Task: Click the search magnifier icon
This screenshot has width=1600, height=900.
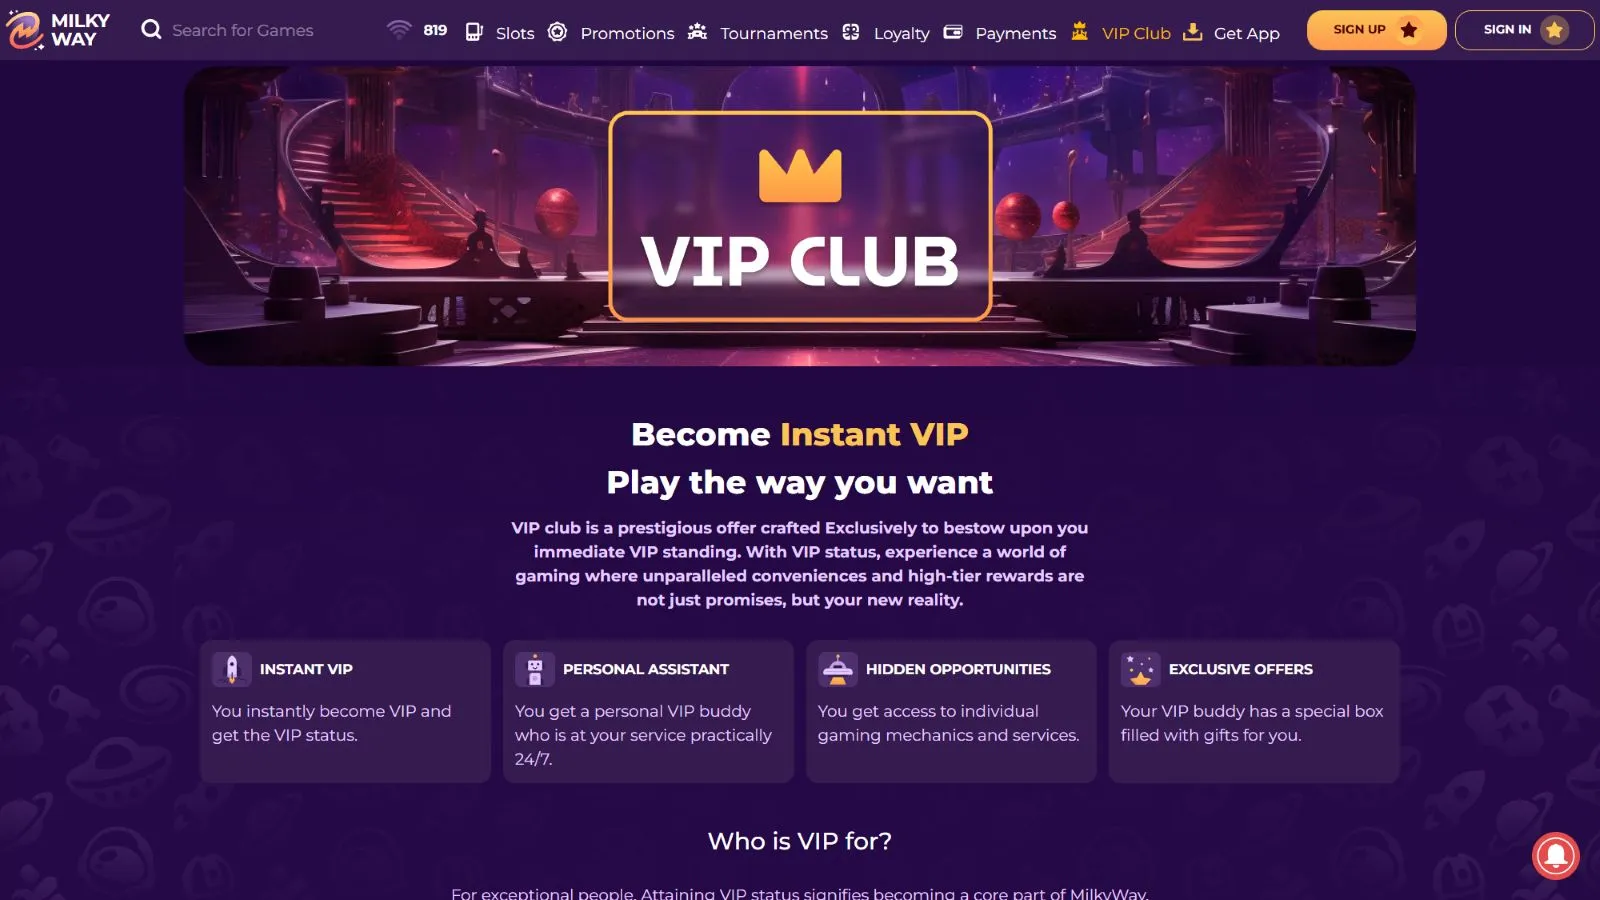Action: (x=151, y=30)
